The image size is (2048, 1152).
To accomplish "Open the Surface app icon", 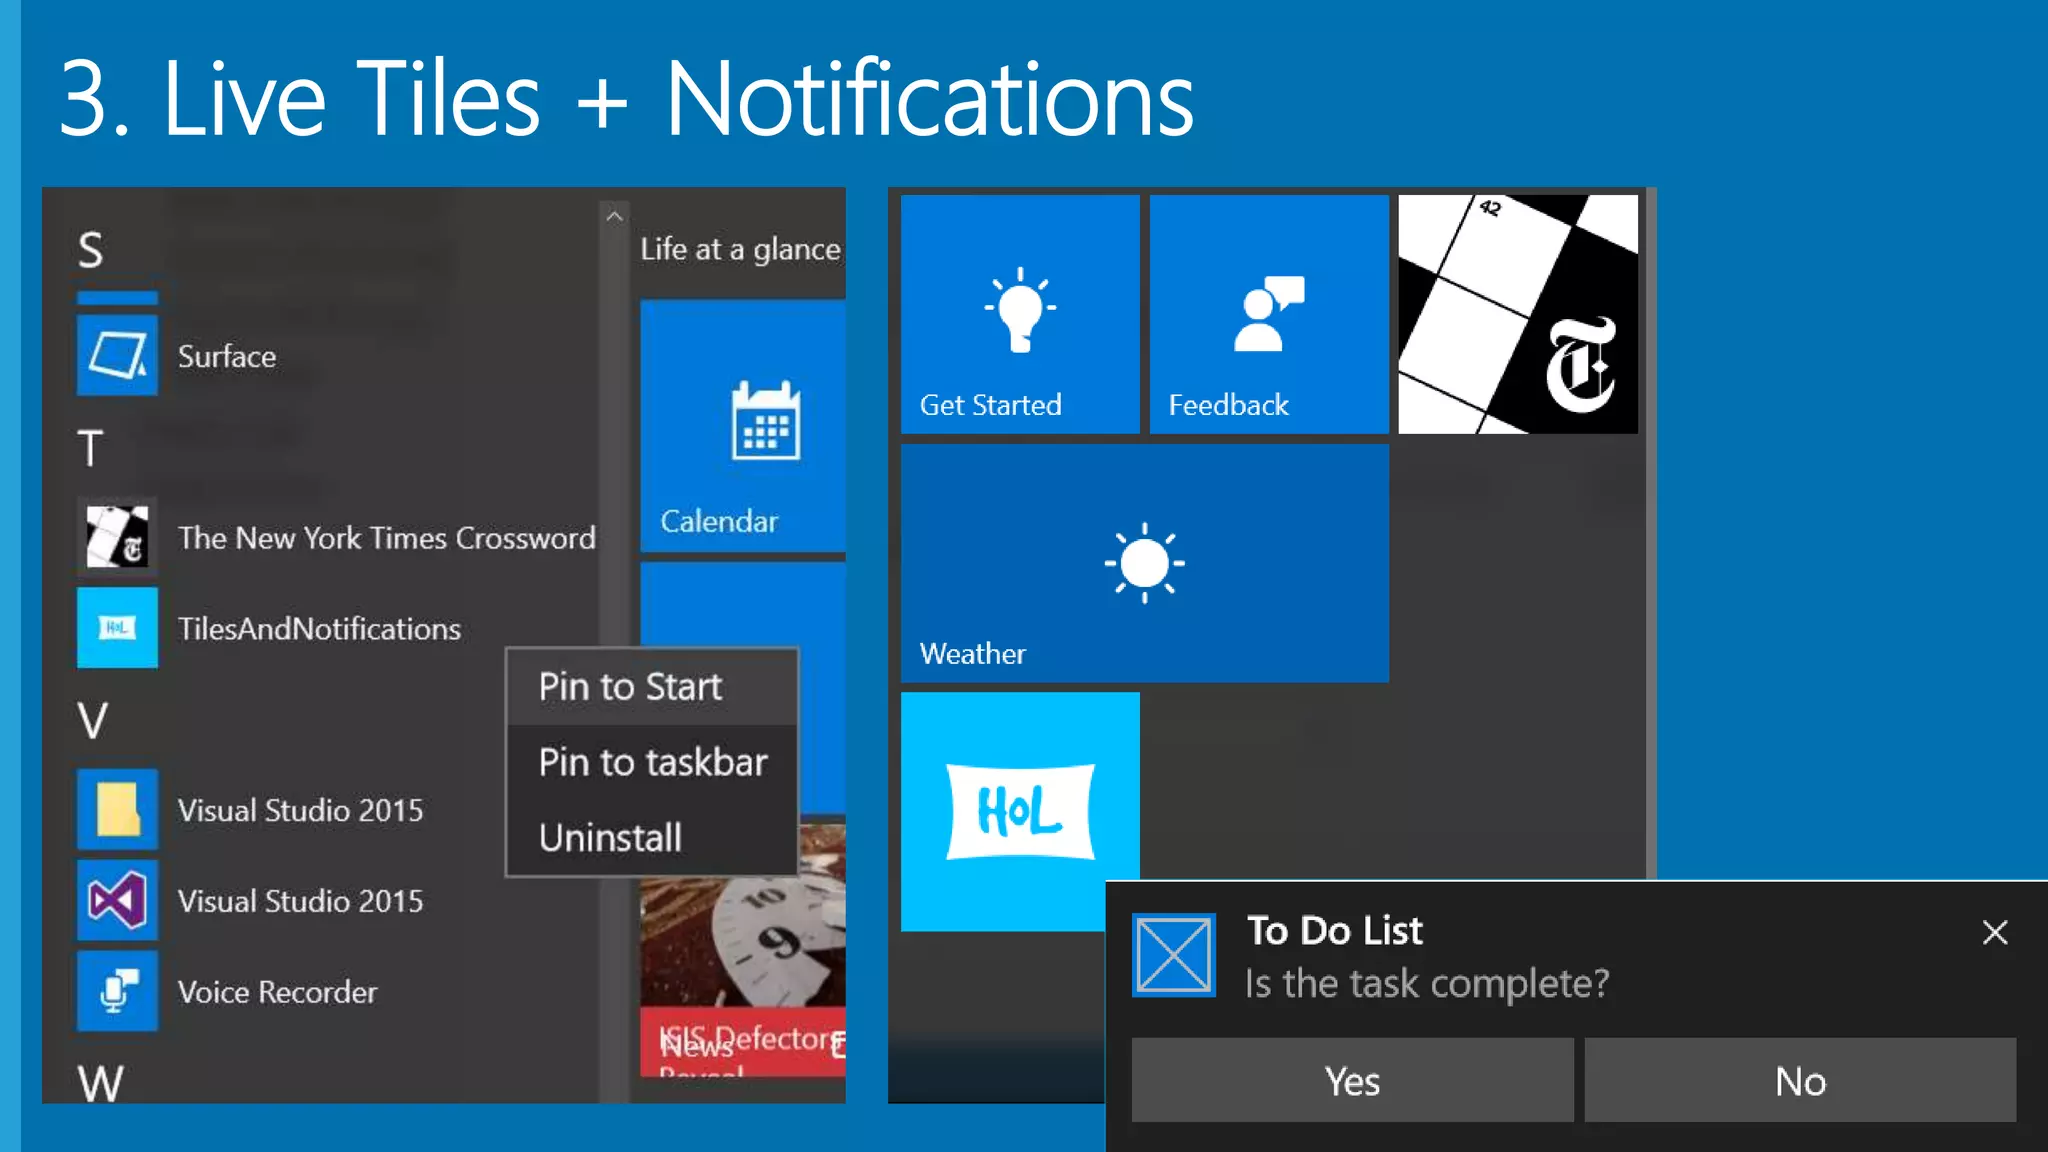I will 117,355.
